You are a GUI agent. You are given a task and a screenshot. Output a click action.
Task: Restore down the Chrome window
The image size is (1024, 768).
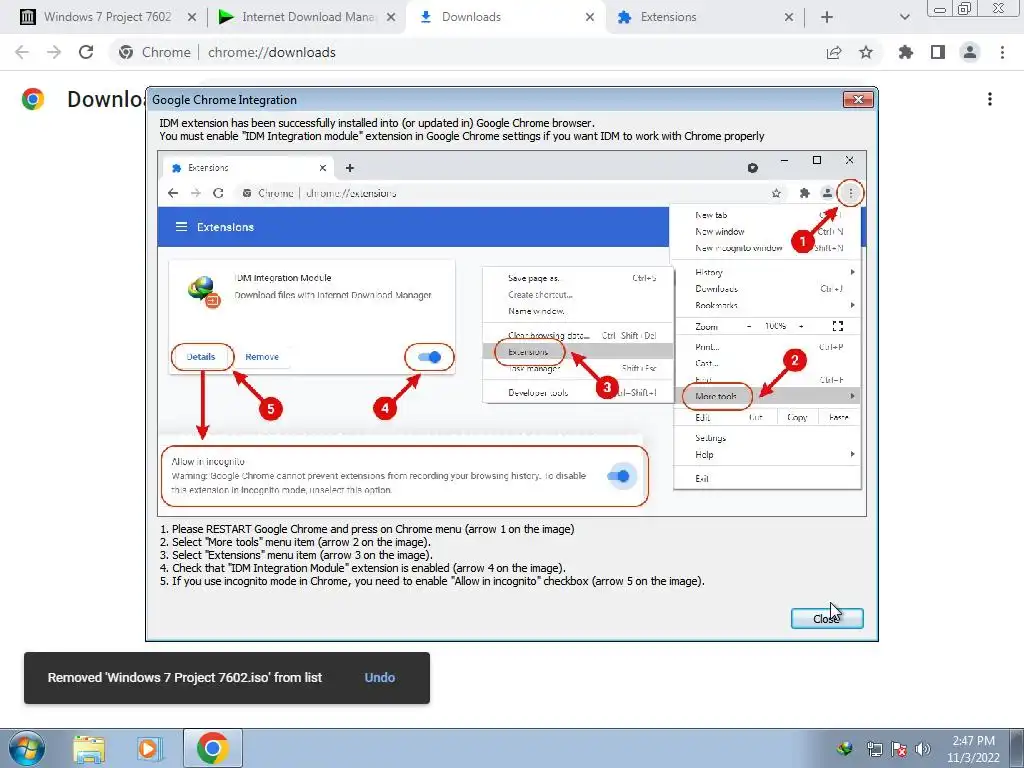(965, 9)
